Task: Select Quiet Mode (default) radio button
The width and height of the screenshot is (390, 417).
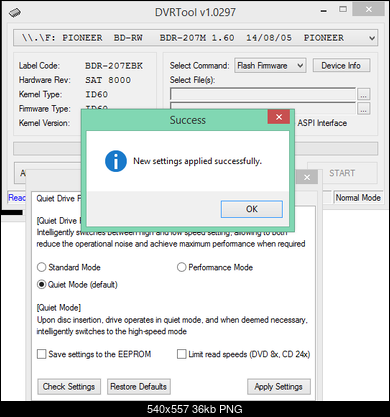Action: [x=41, y=285]
